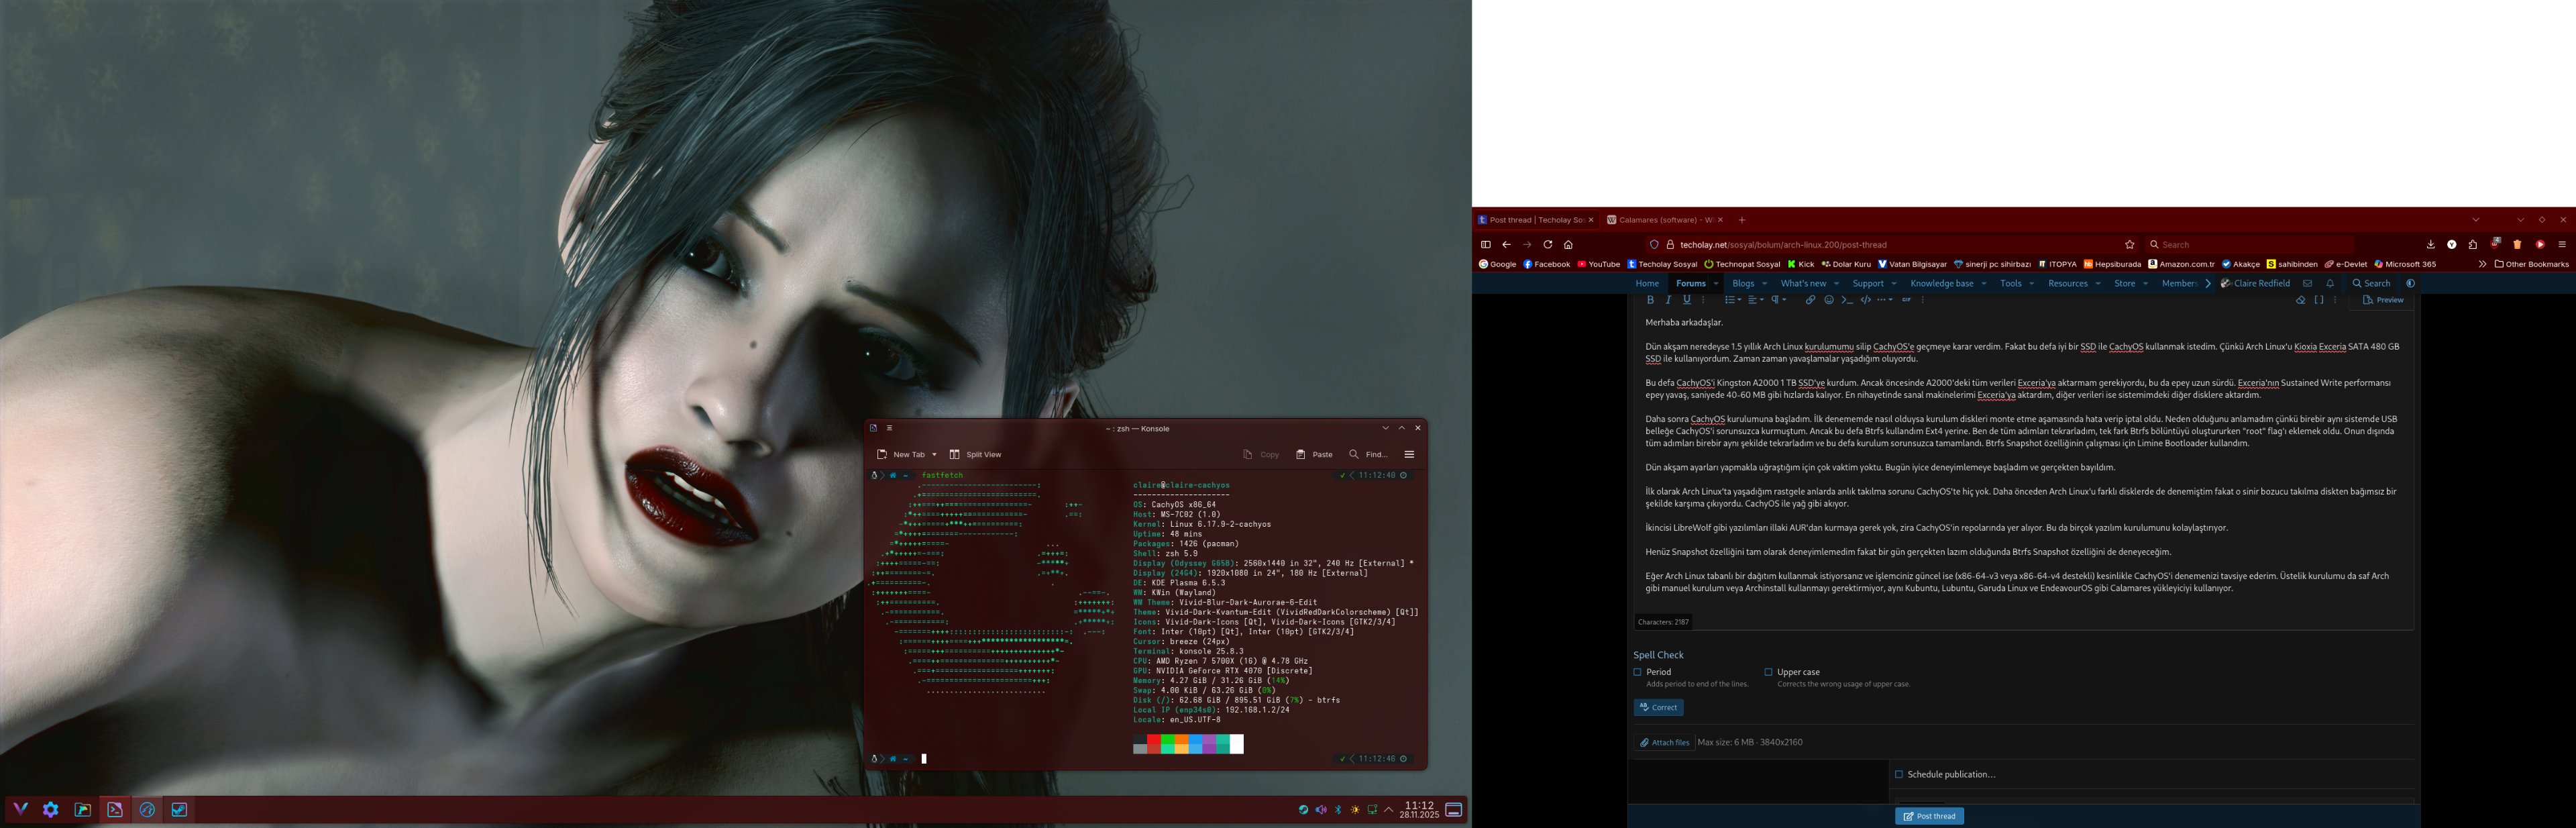Open a new browser tab with plus

point(1742,220)
